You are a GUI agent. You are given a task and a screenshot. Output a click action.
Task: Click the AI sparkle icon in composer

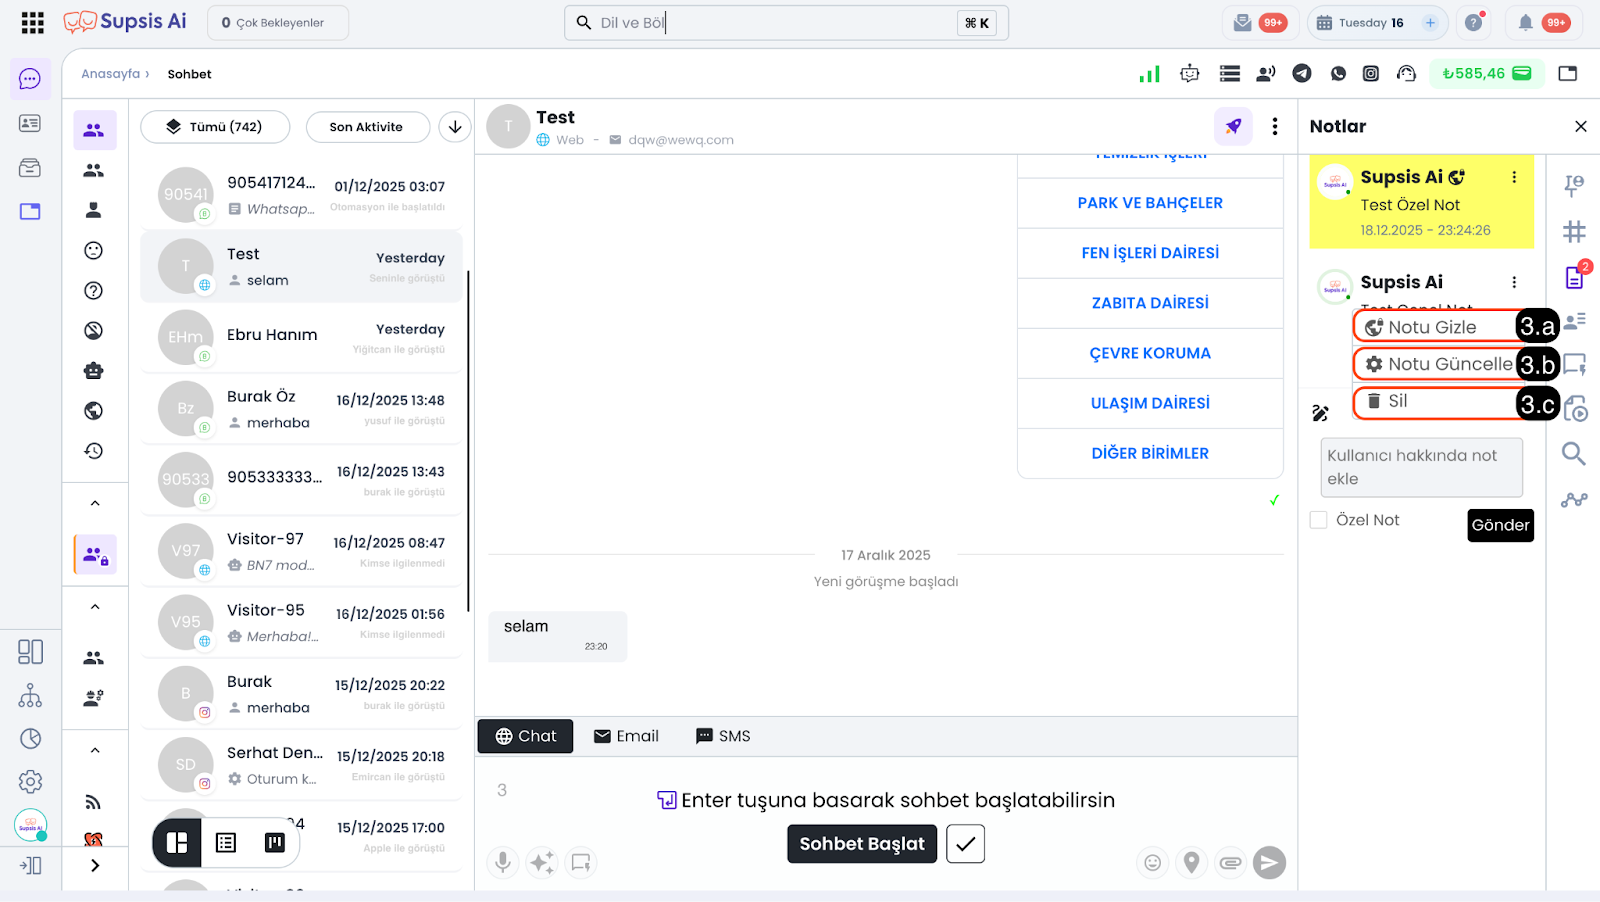coord(542,862)
